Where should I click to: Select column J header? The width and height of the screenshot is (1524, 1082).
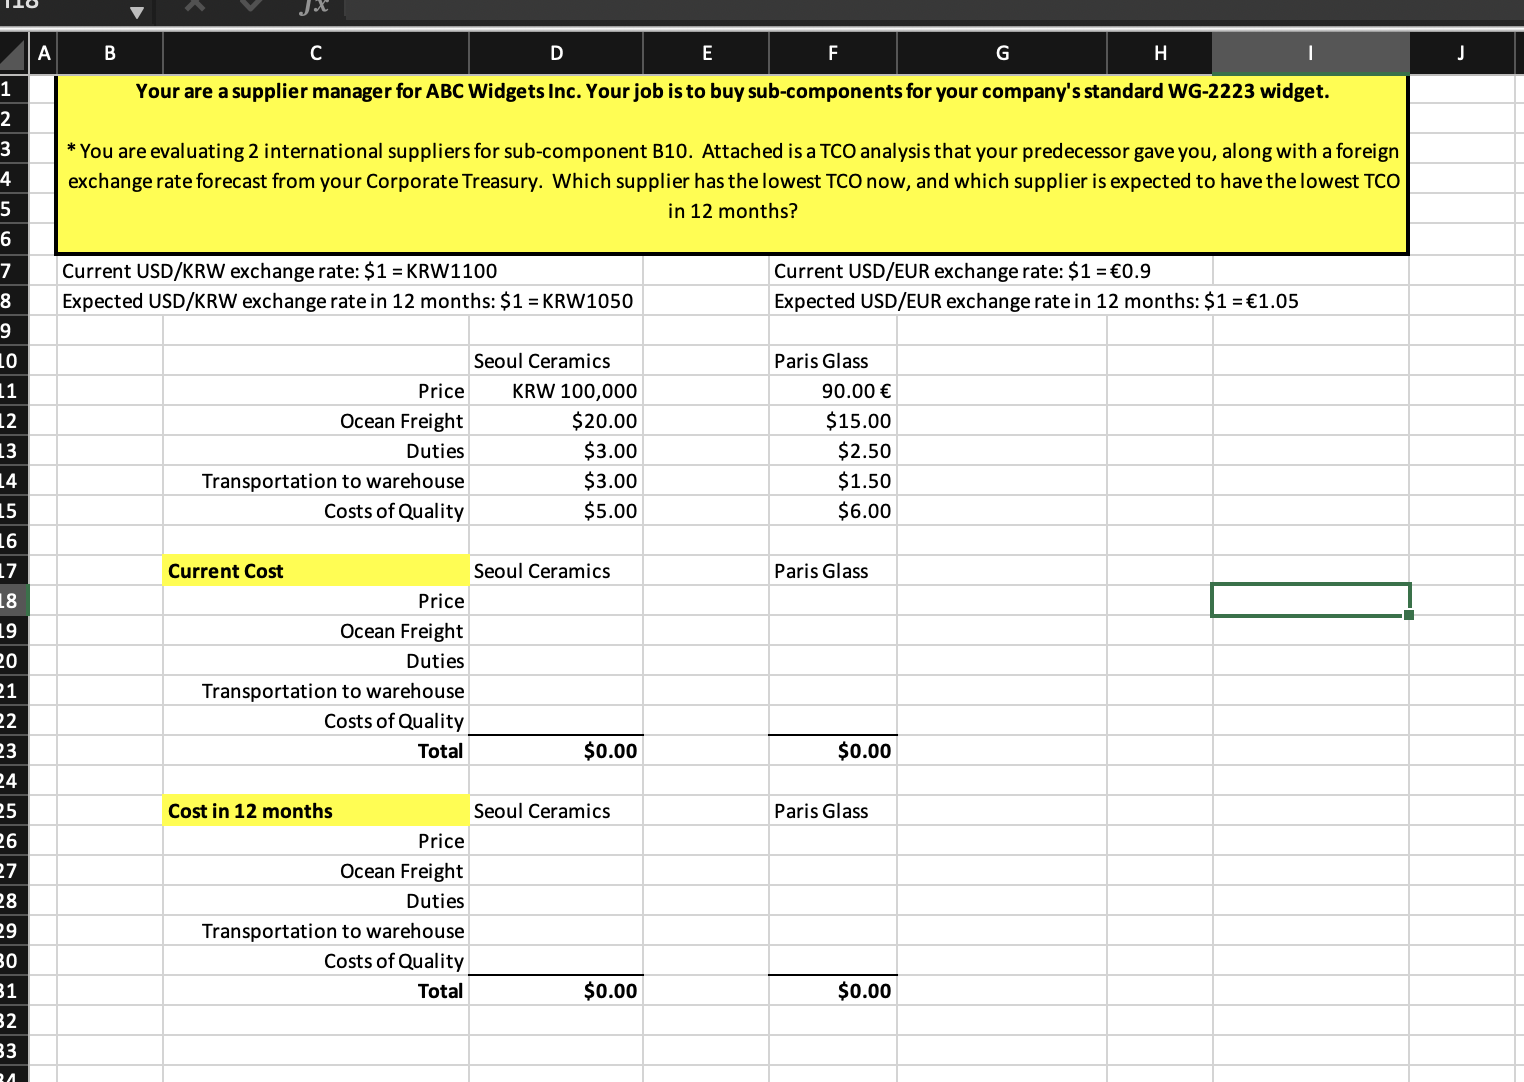[1461, 53]
